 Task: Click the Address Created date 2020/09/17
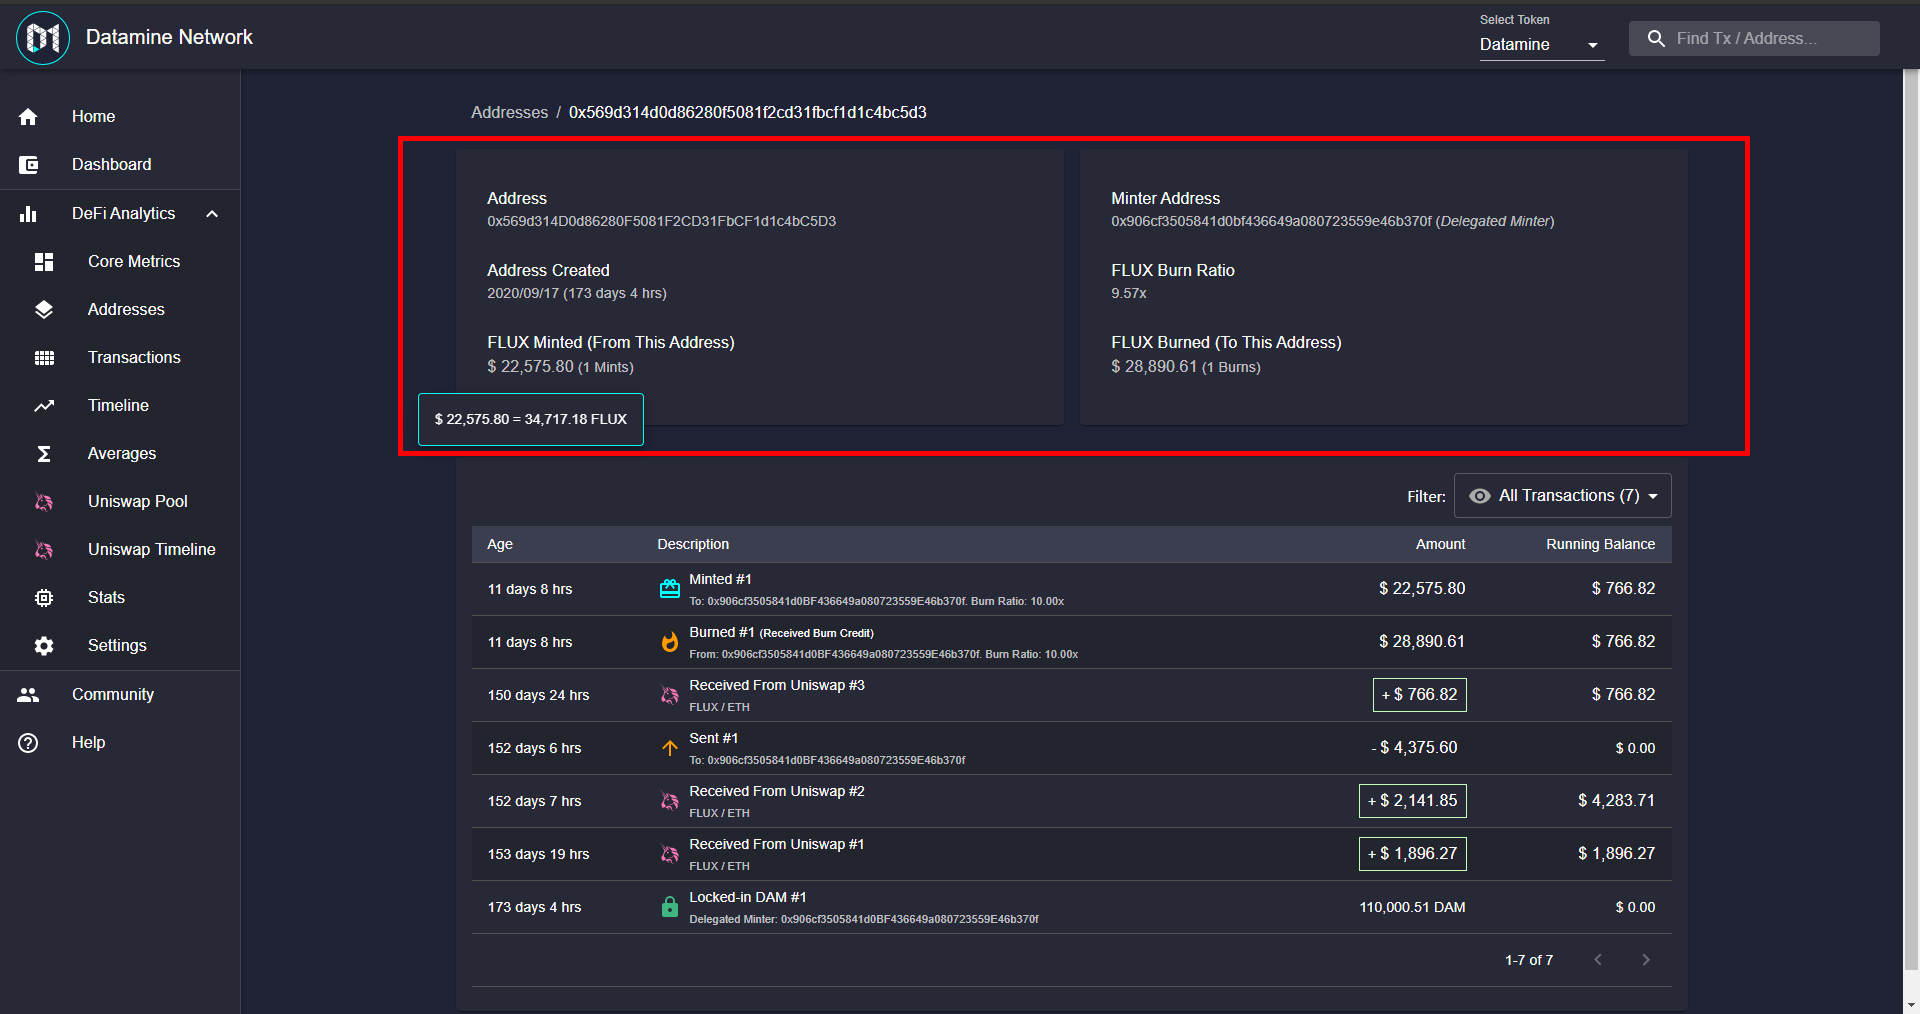click(576, 294)
